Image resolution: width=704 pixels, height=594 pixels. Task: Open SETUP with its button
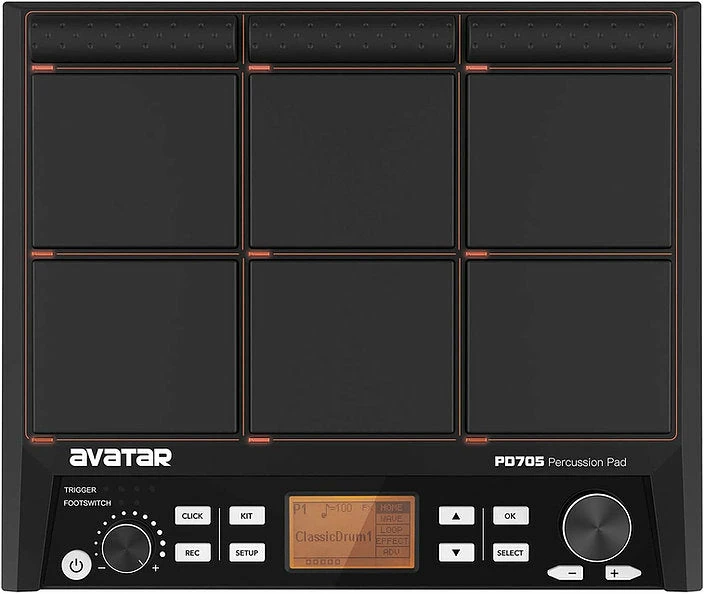point(246,552)
